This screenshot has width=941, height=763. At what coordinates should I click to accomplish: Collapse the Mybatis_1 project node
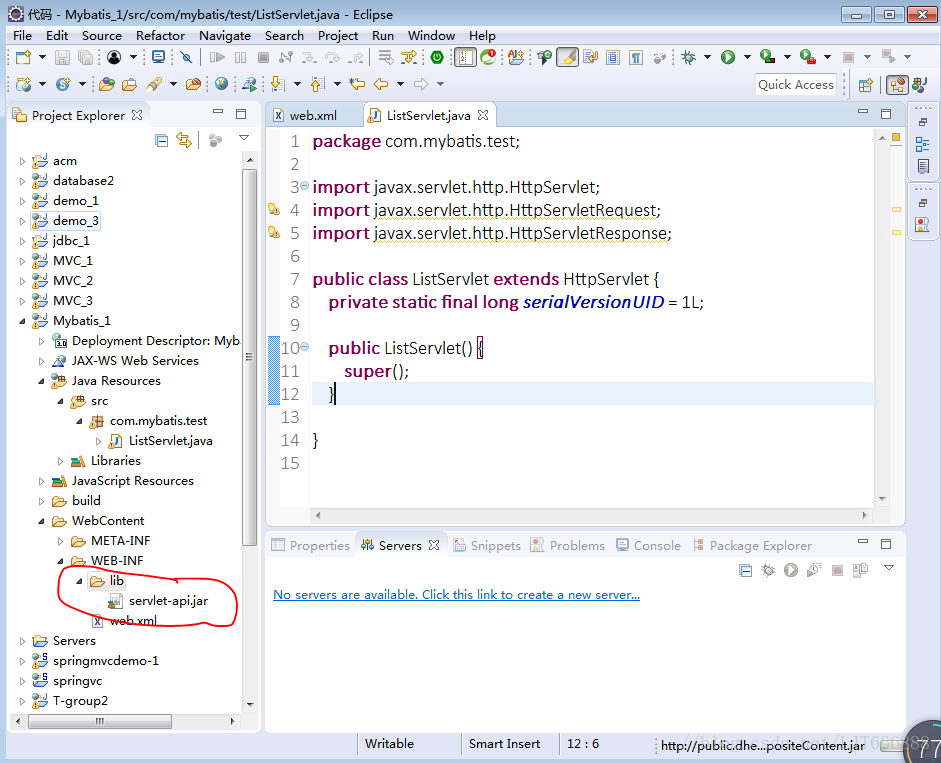tap(22, 321)
